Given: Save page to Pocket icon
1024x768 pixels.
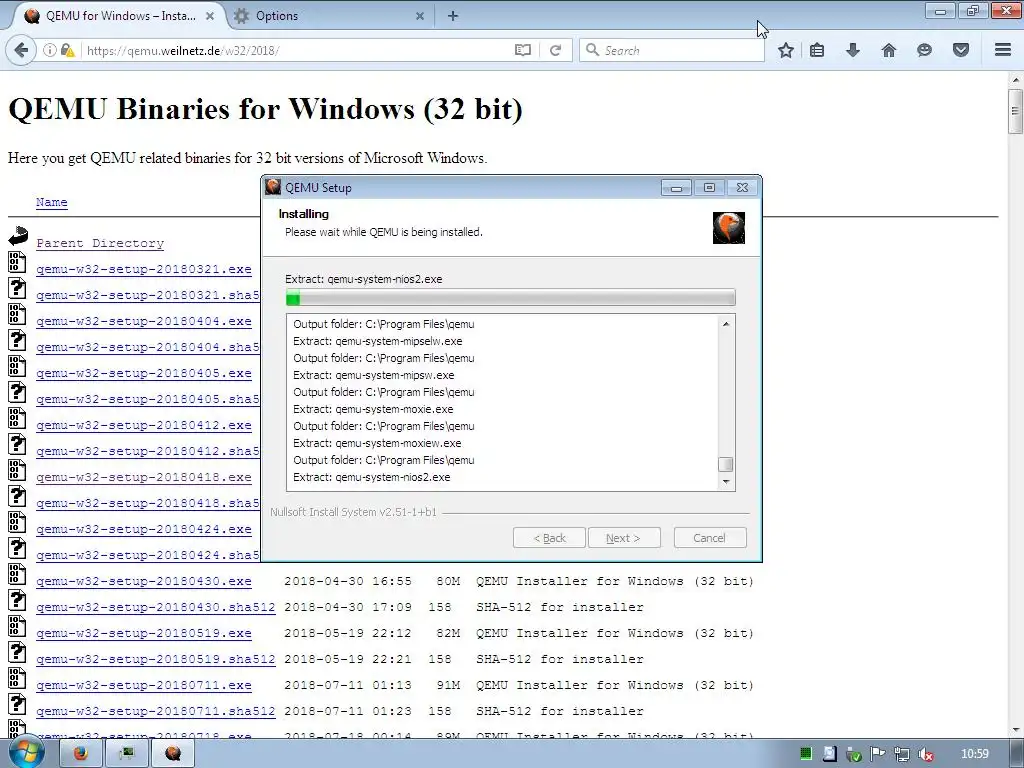Looking at the screenshot, I should point(961,50).
